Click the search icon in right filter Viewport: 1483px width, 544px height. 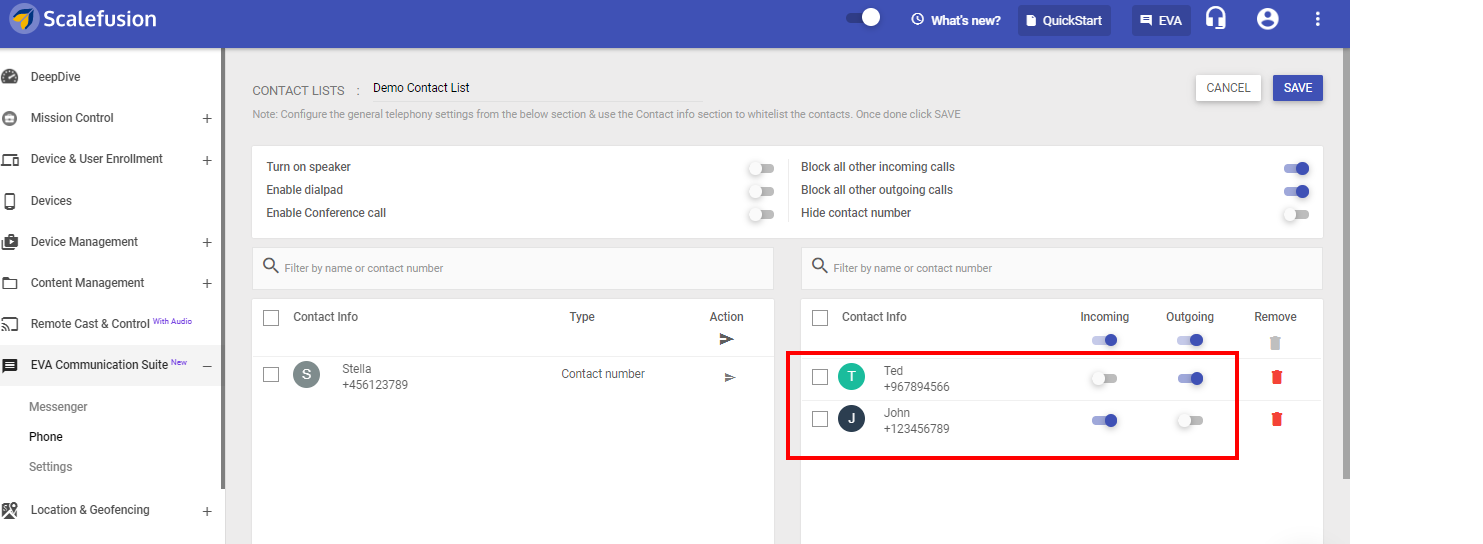point(819,266)
